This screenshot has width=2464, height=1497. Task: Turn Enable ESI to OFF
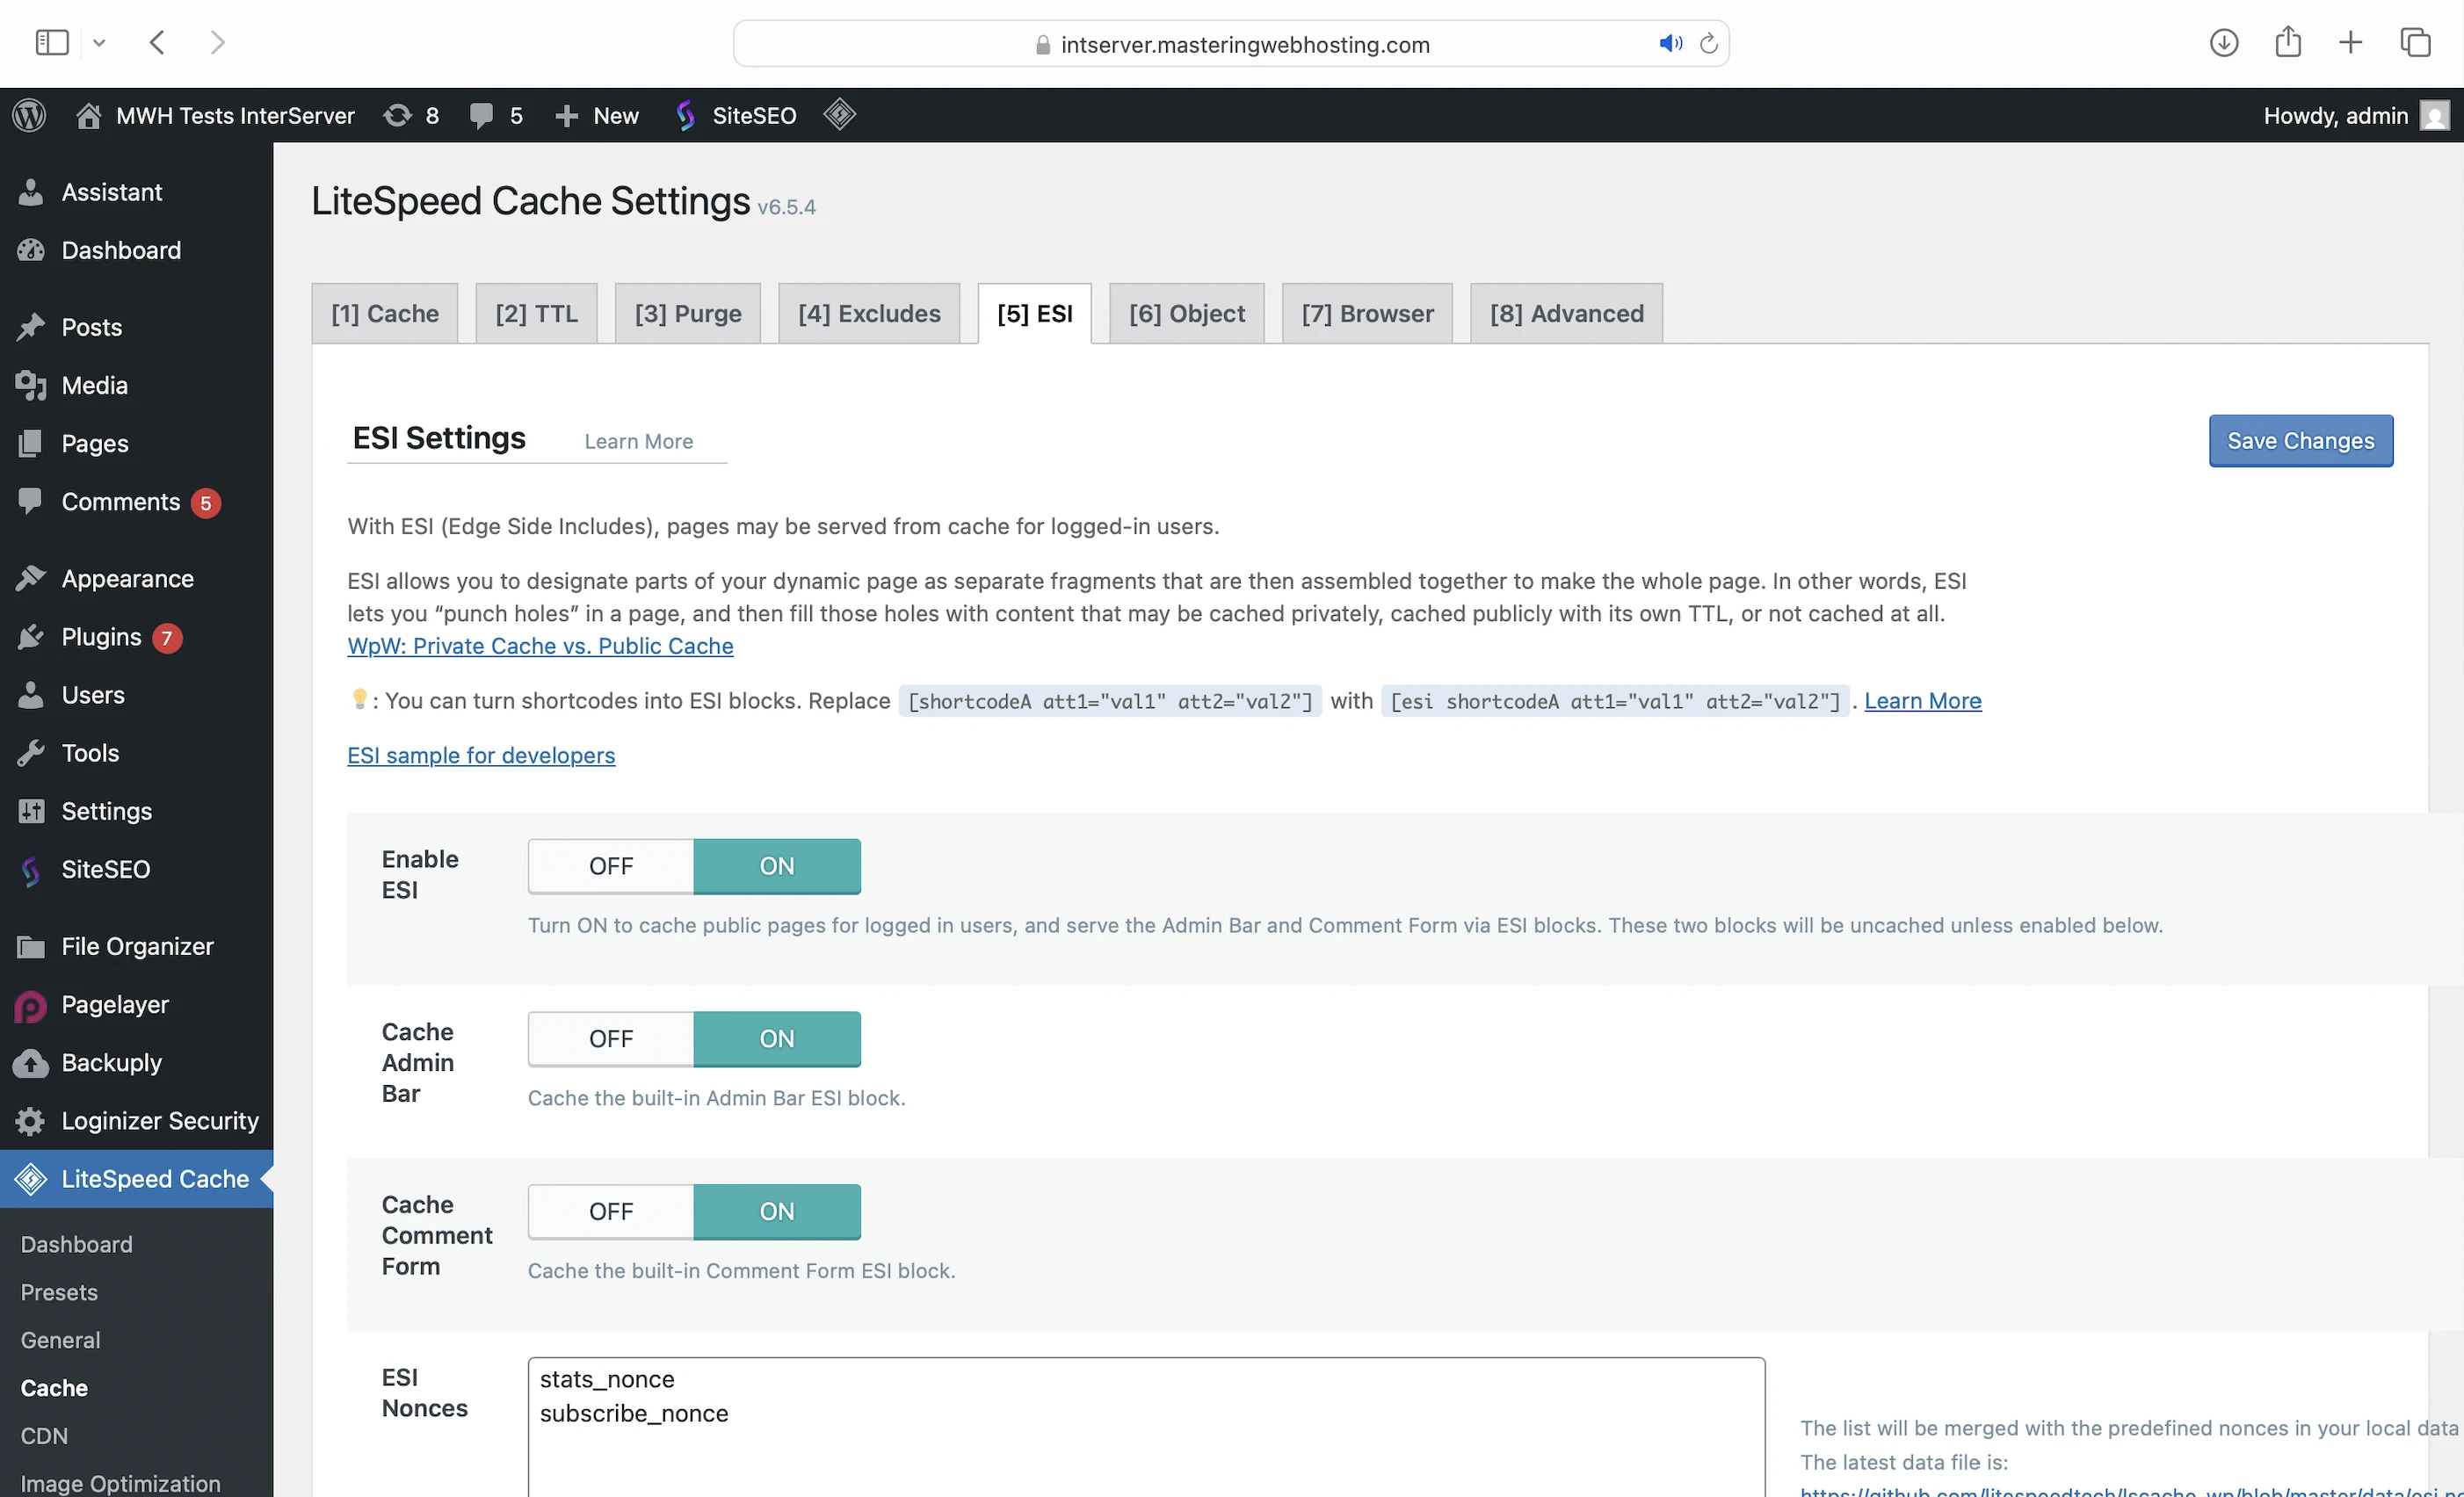click(611, 866)
